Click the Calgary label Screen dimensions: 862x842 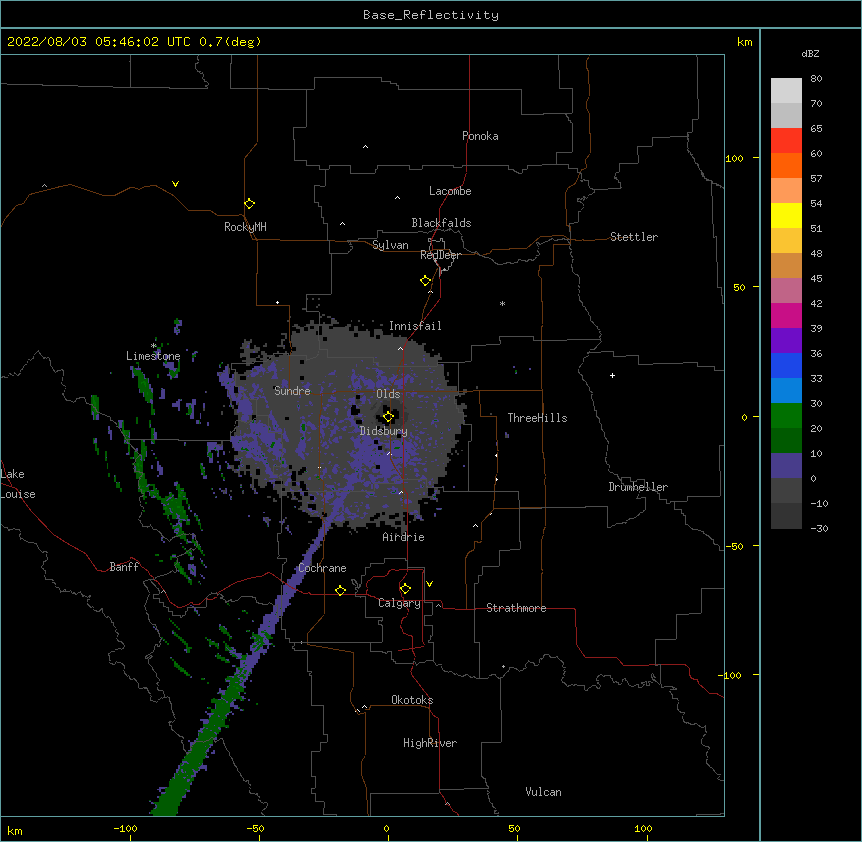click(399, 603)
